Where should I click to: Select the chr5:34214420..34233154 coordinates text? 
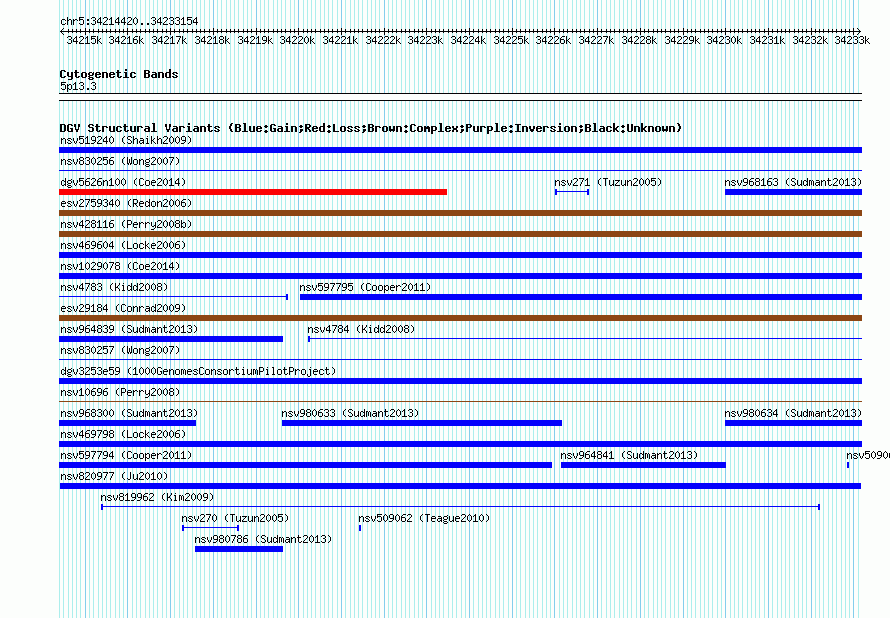[129, 21]
